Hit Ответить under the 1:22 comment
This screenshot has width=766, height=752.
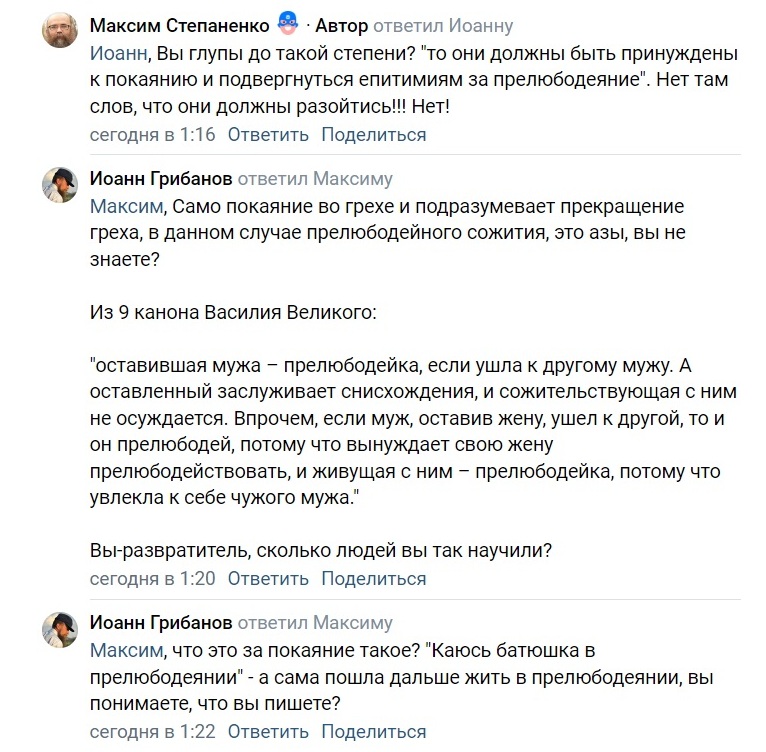[268, 730]
